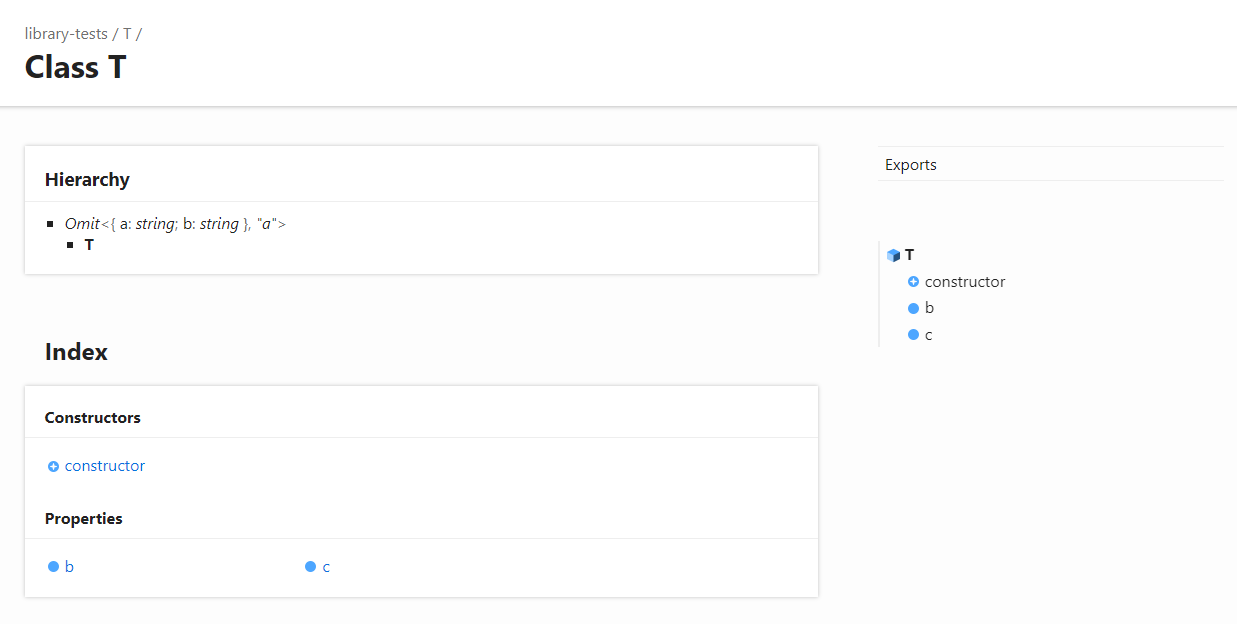Viewport: 1237px width, 624px height.
Task: Click the blue cube icon beside T in Exports
Action: pyautogui.click(x=893, y=255)
